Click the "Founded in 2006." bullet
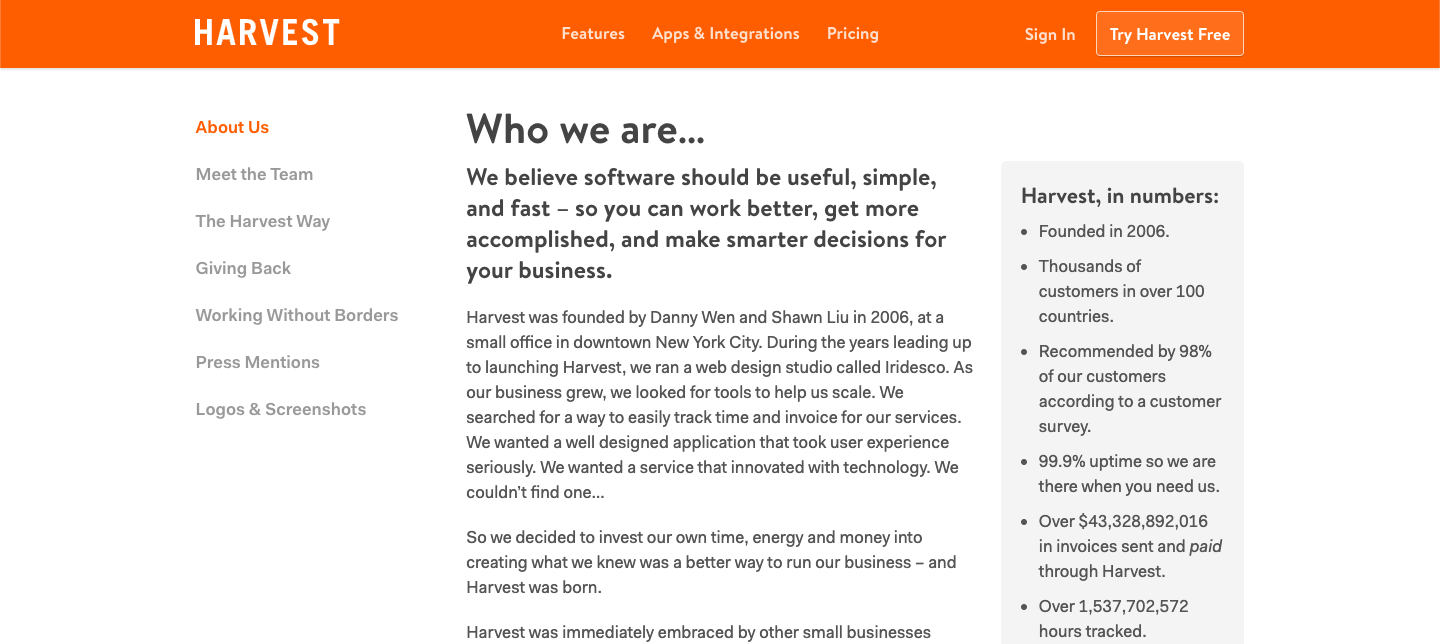This screenshot has height=644, width=1440. coord(1104,231)
